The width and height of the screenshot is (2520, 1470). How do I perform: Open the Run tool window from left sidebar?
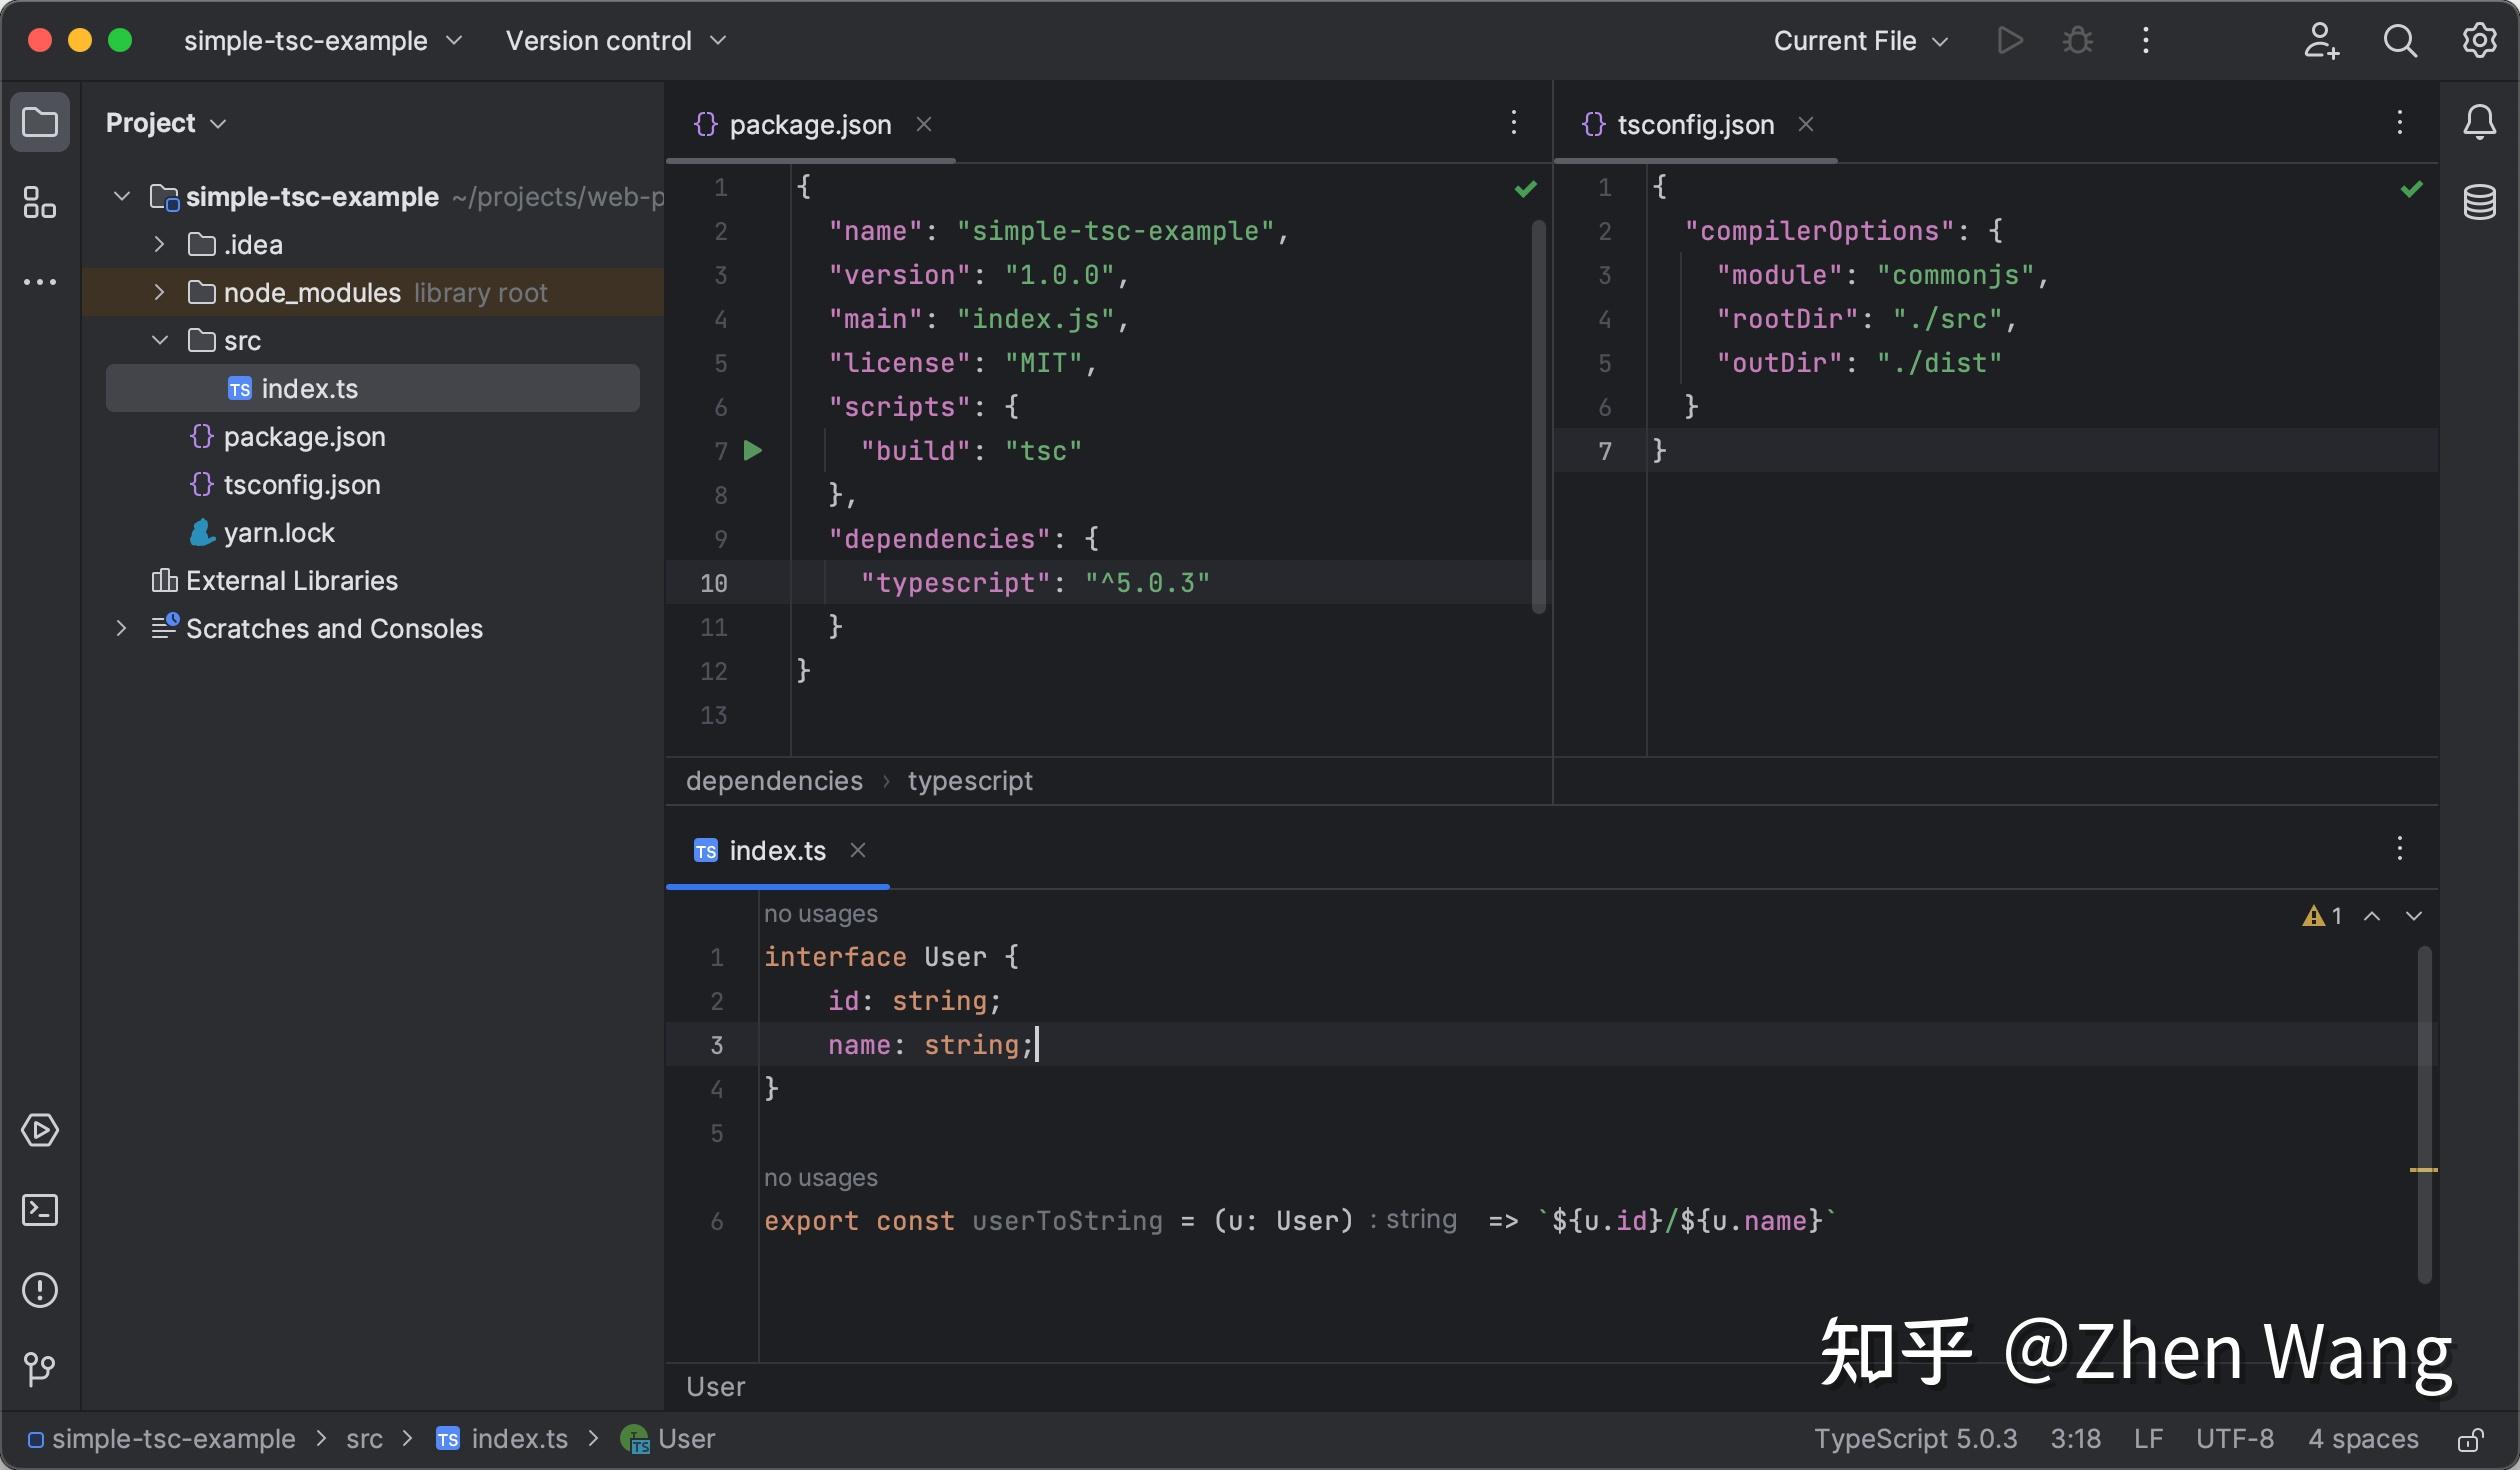tap(40, 1131)
